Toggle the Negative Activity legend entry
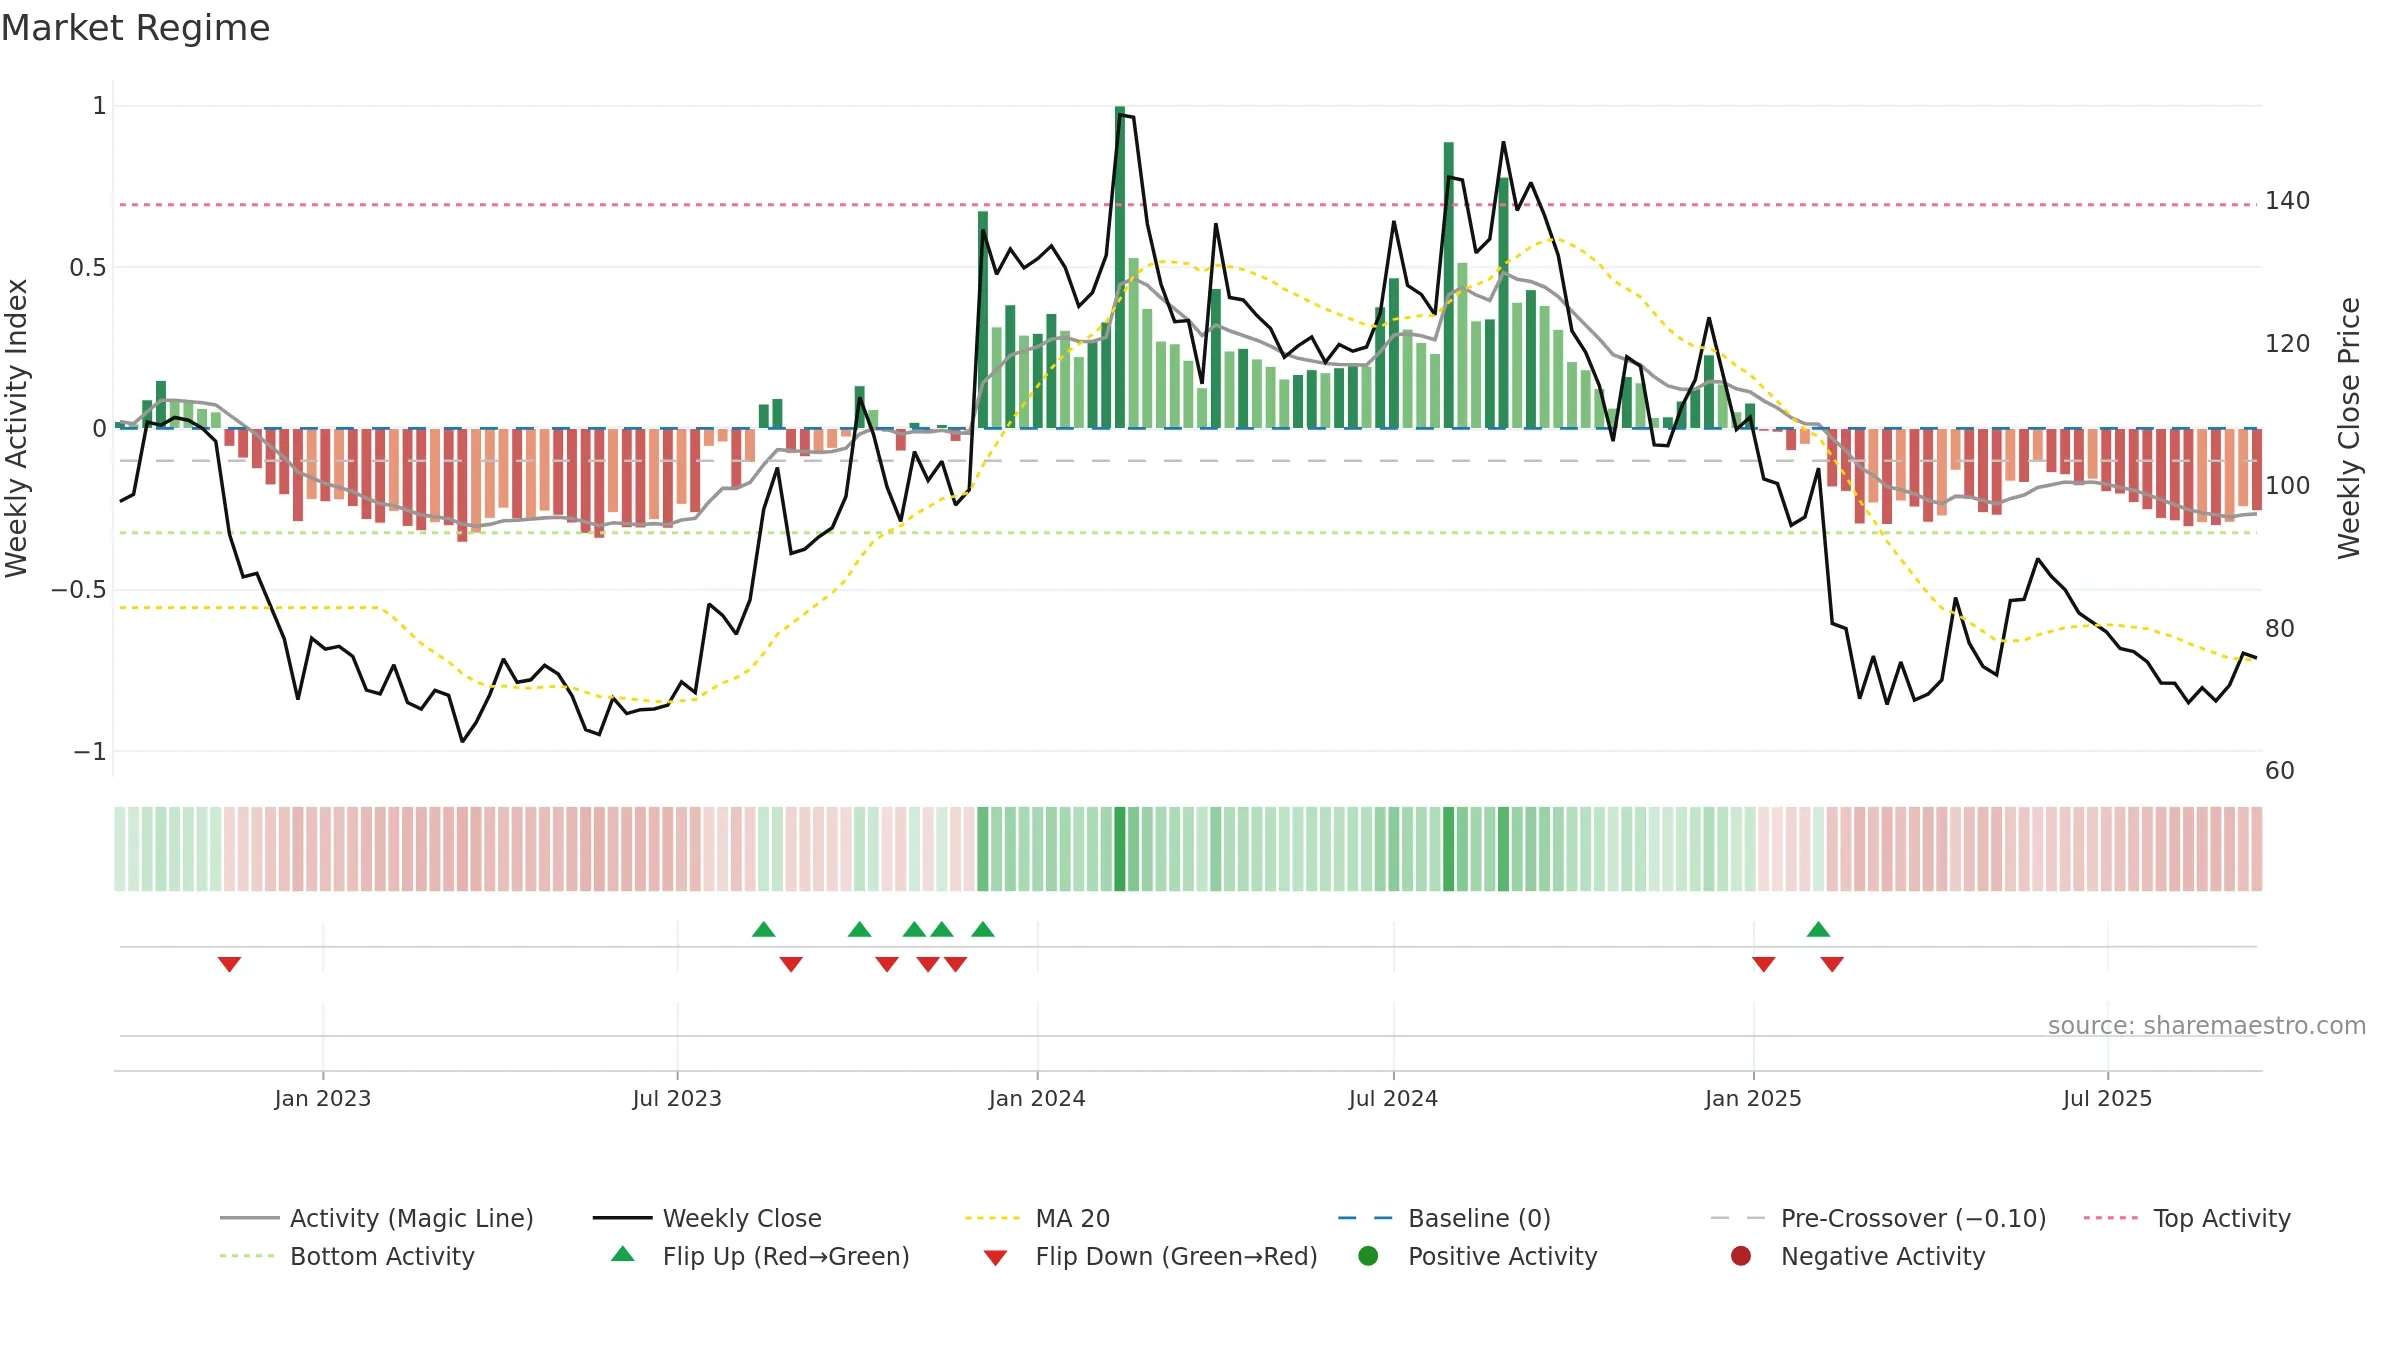Image resolution: width=2400 pixels, height=1350 pixels. coord(1858,1256)
